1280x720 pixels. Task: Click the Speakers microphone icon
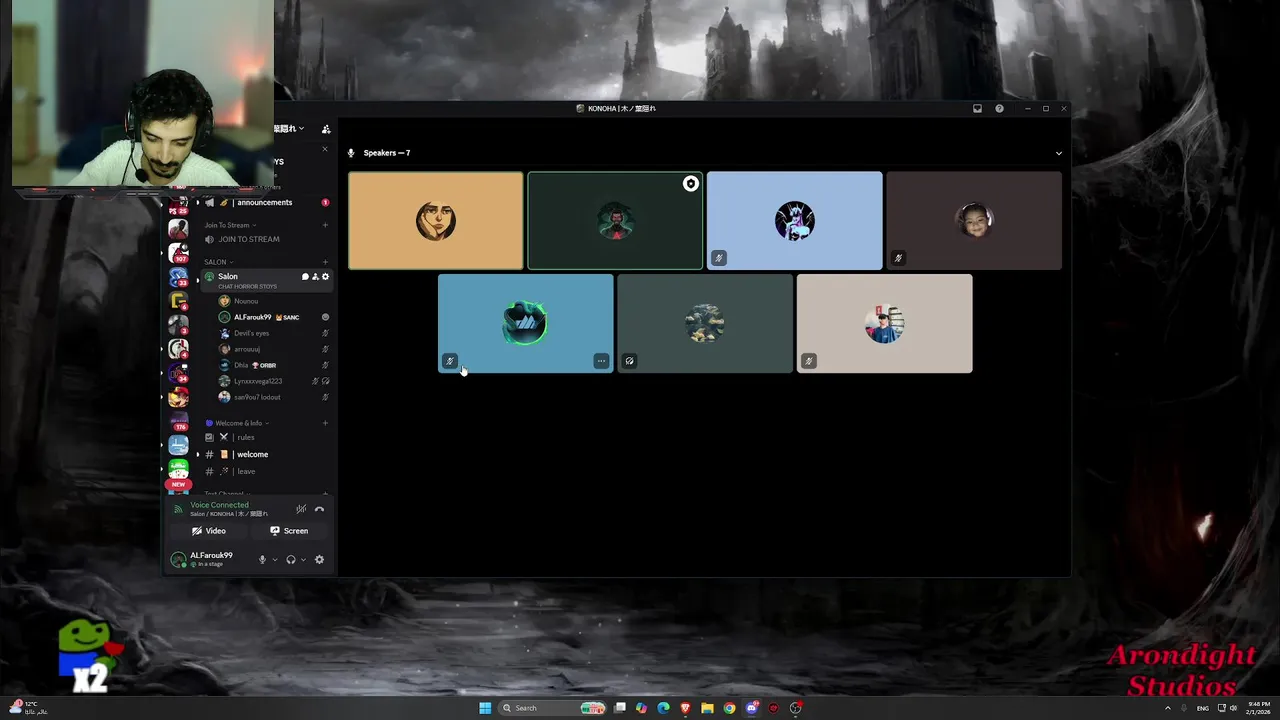point(351,153)
